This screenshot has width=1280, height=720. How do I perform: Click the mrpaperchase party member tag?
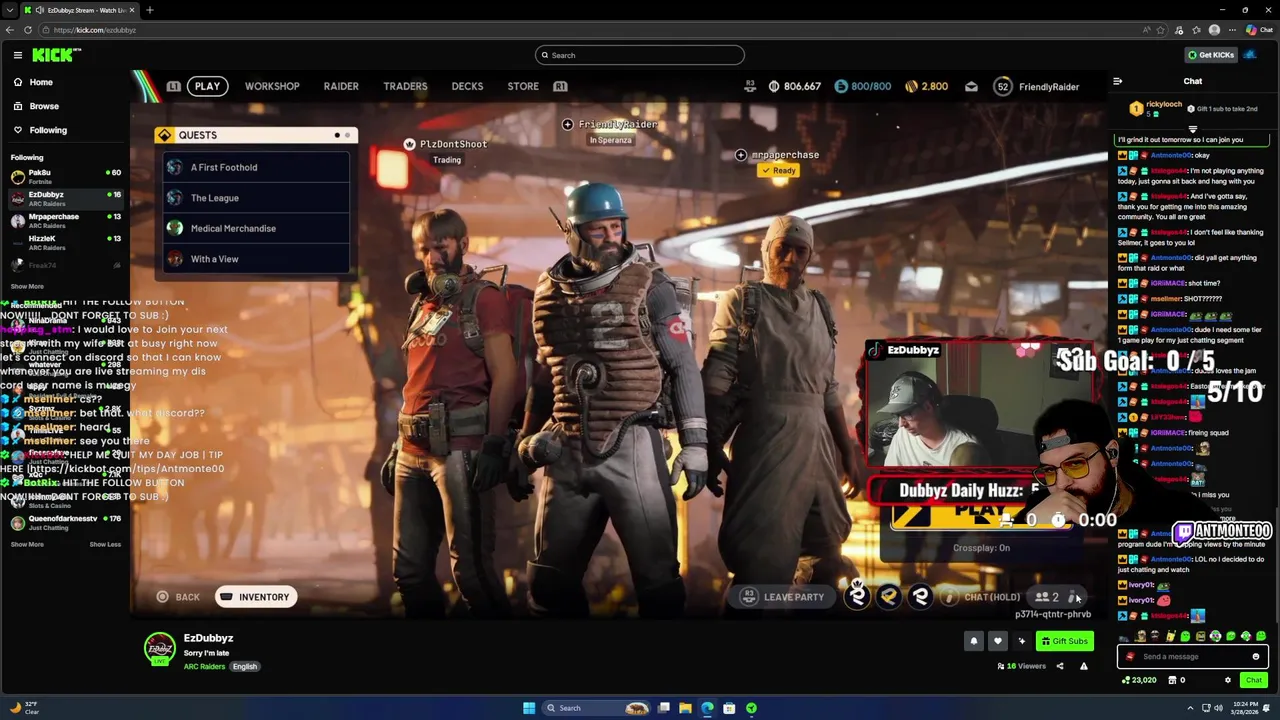coord(777,155)
